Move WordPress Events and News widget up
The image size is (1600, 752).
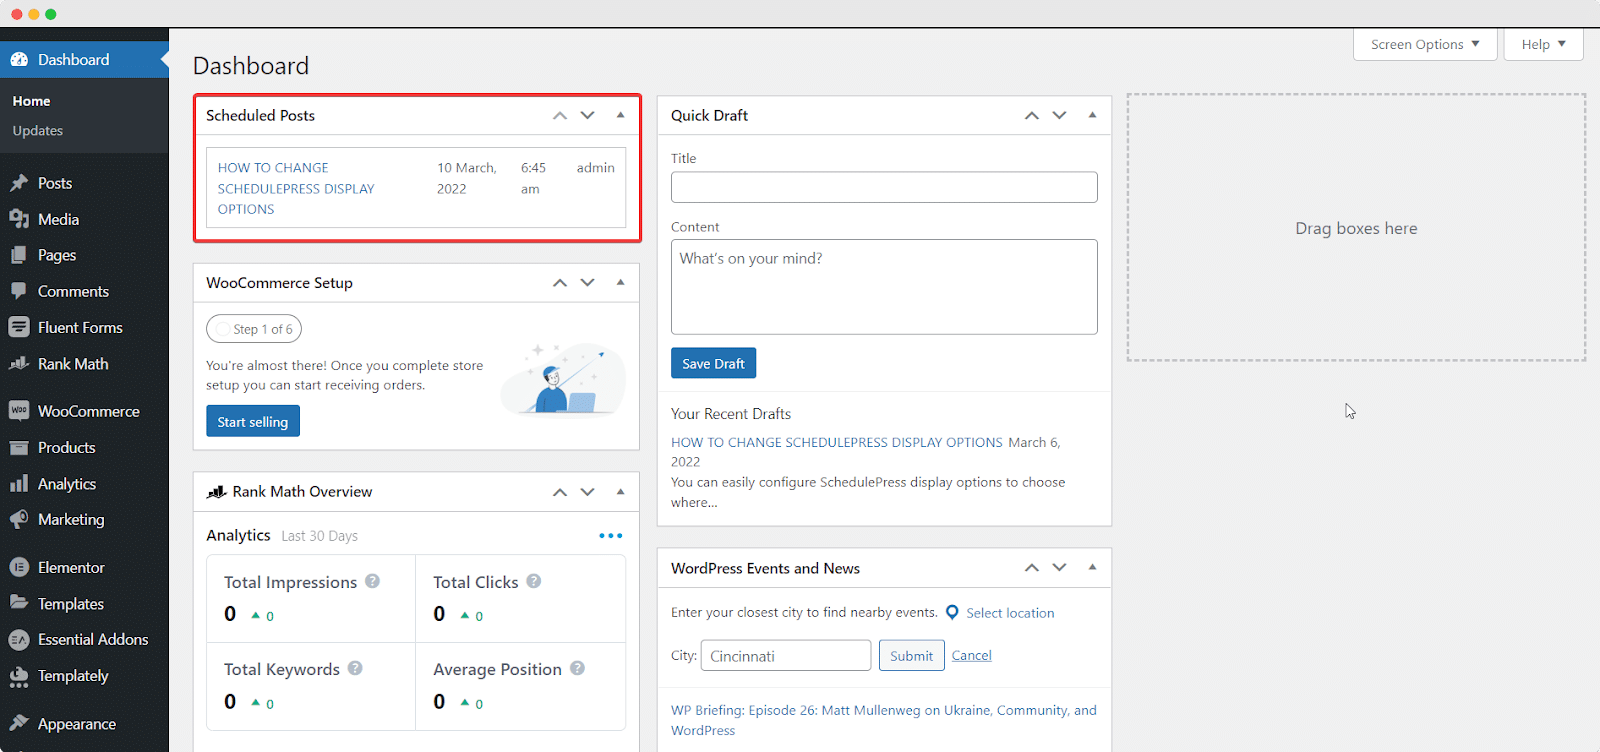pos(1032,568)
